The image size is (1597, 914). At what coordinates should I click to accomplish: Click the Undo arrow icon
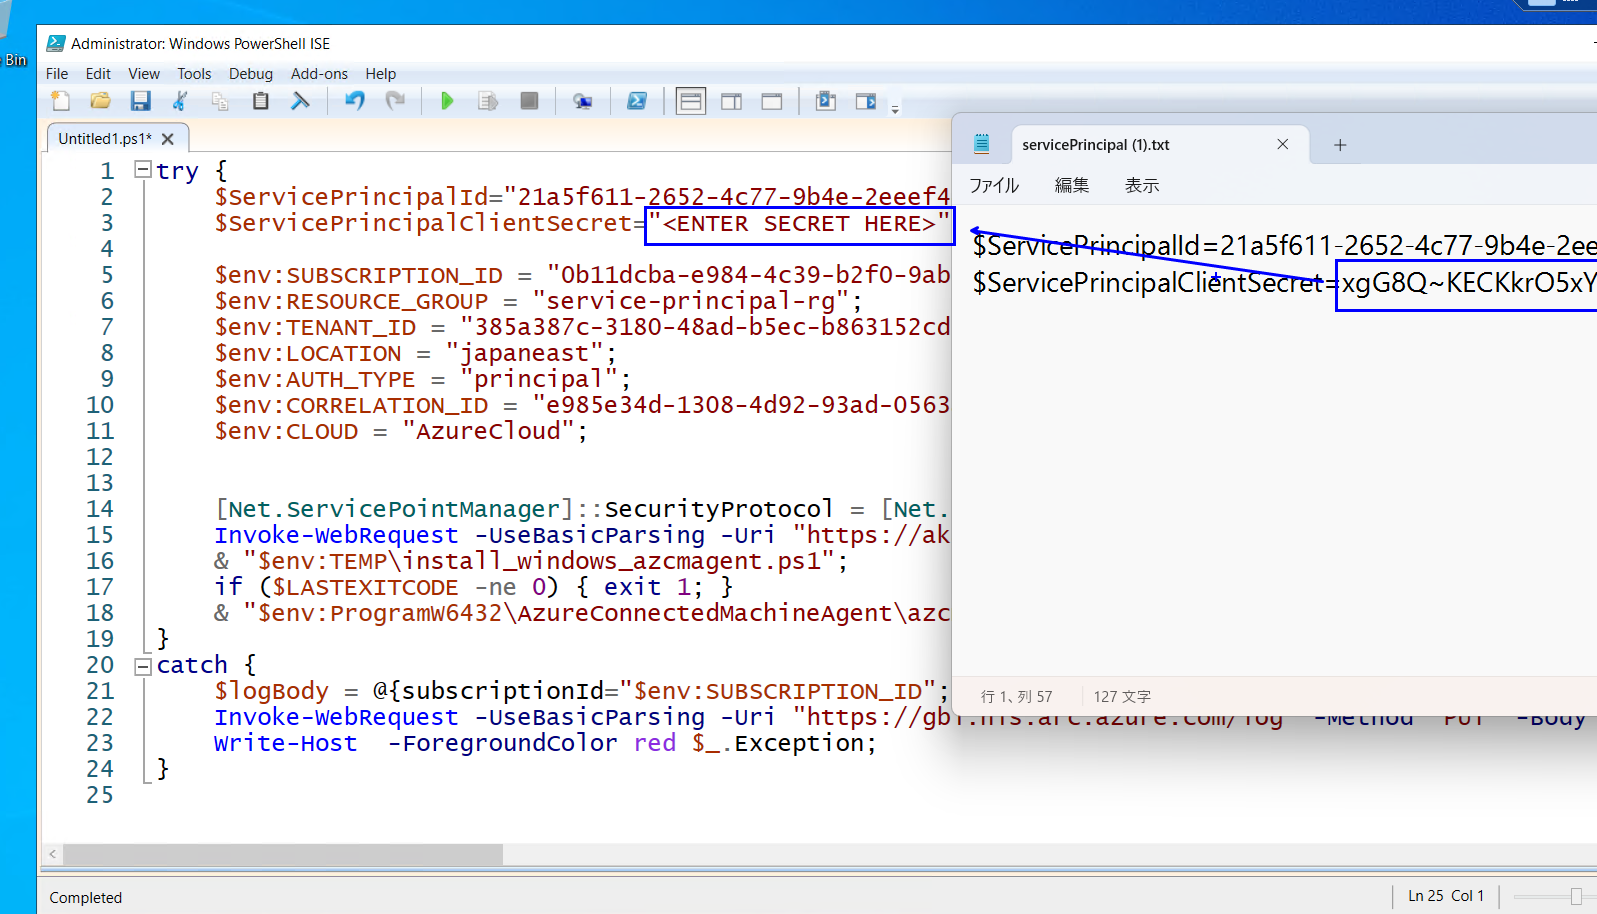(355, 101)
